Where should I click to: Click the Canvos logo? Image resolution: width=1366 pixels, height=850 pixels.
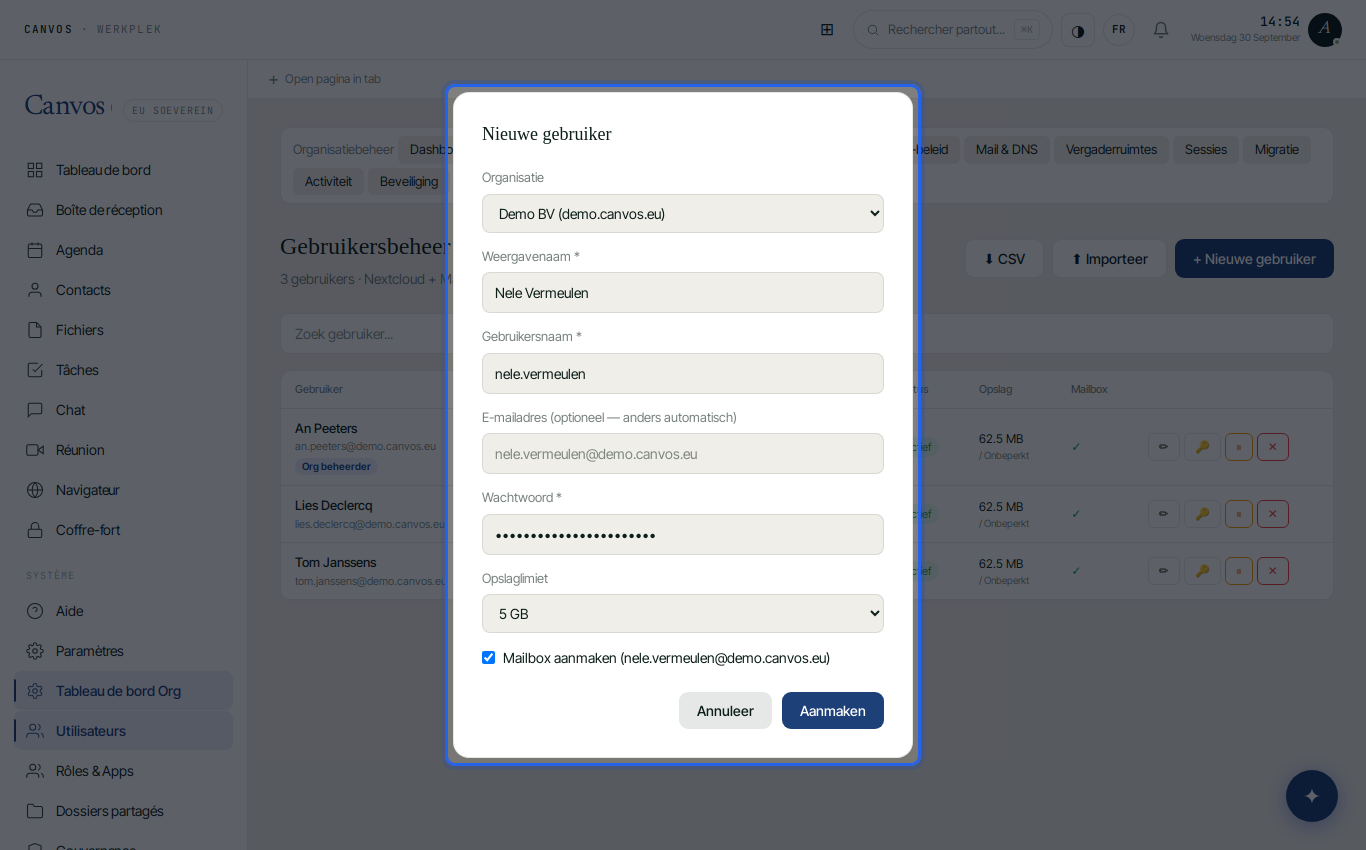(65, 106)
